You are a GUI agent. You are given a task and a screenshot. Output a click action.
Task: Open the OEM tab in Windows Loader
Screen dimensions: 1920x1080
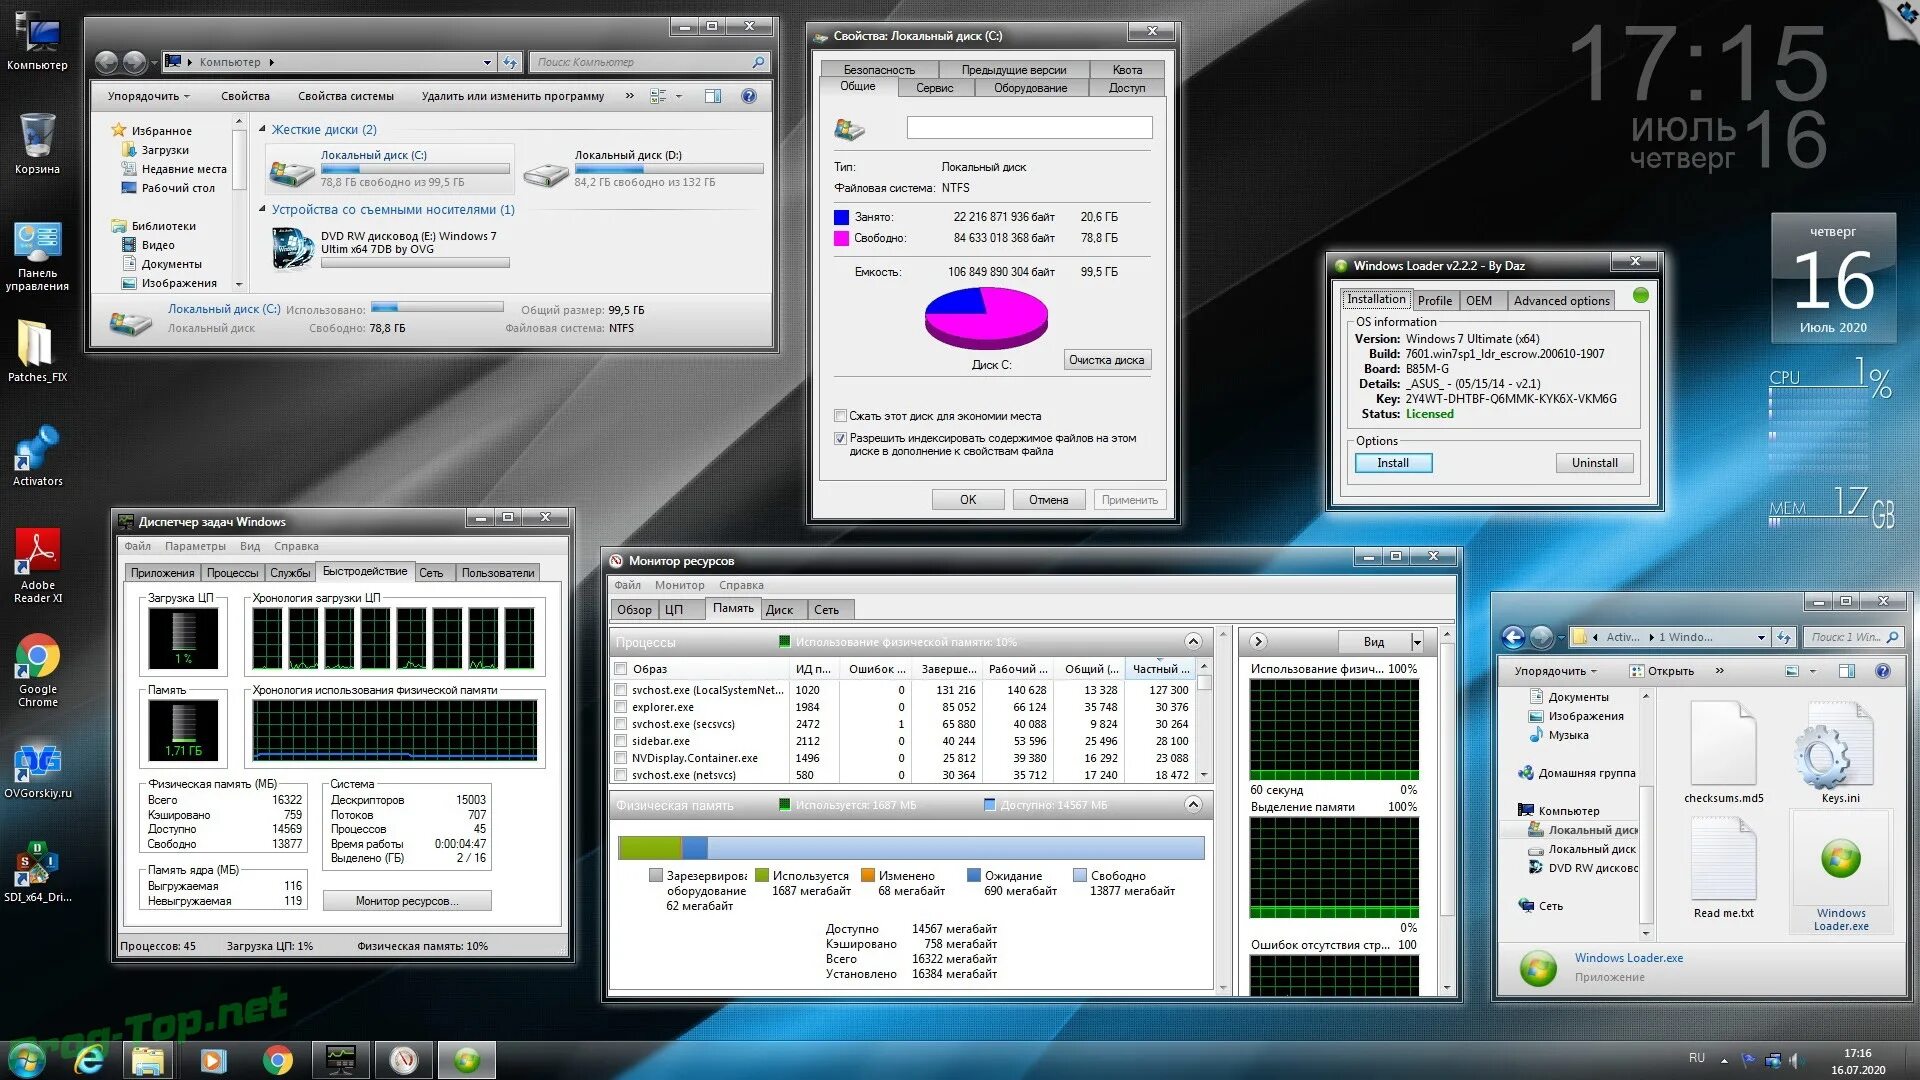[x=1478, y=300]
